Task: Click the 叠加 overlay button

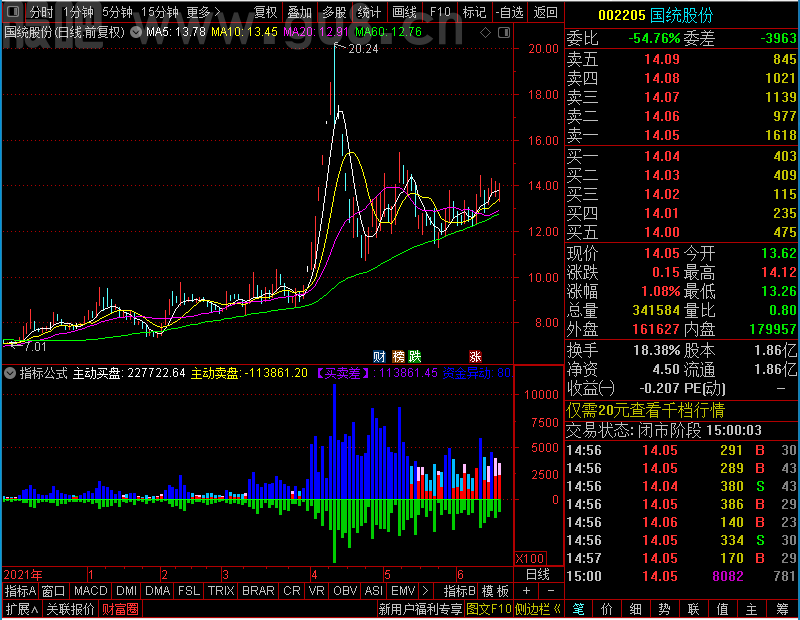Action: tap(299, 11)
